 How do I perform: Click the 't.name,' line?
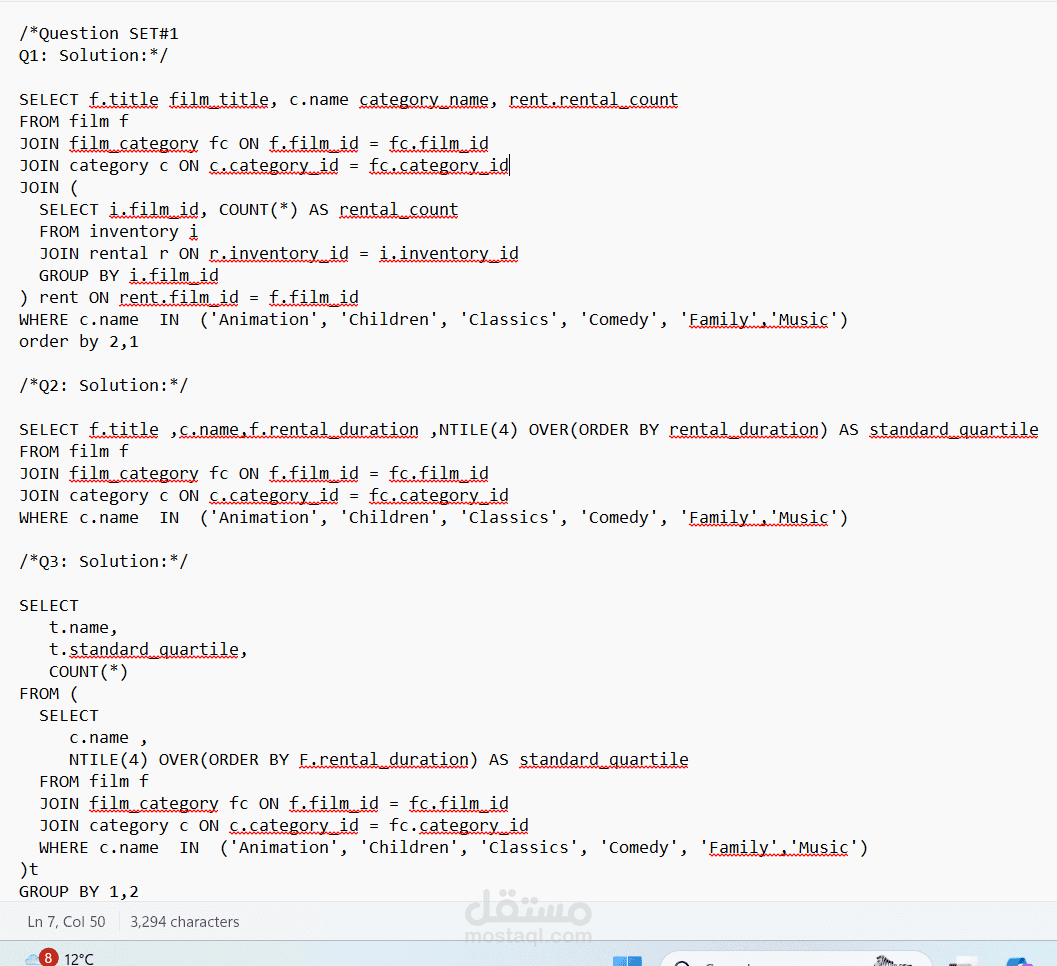pos(84,628)
